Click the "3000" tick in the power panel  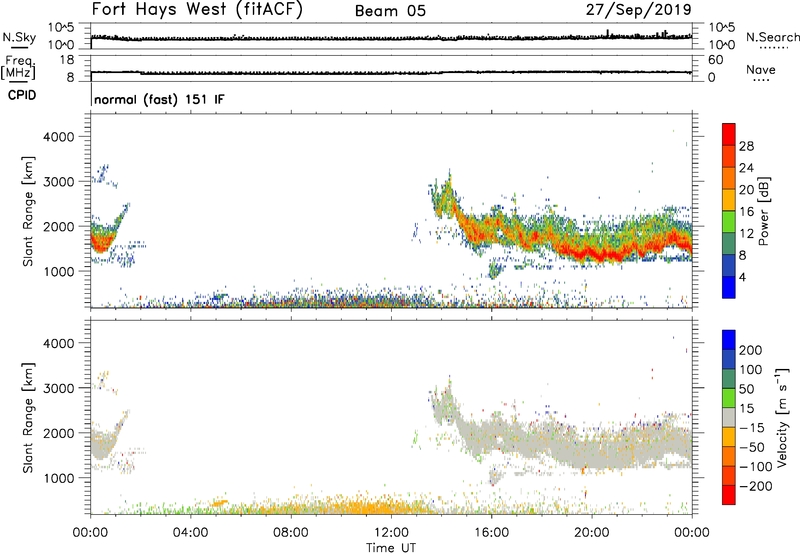[x=58, y=182]
